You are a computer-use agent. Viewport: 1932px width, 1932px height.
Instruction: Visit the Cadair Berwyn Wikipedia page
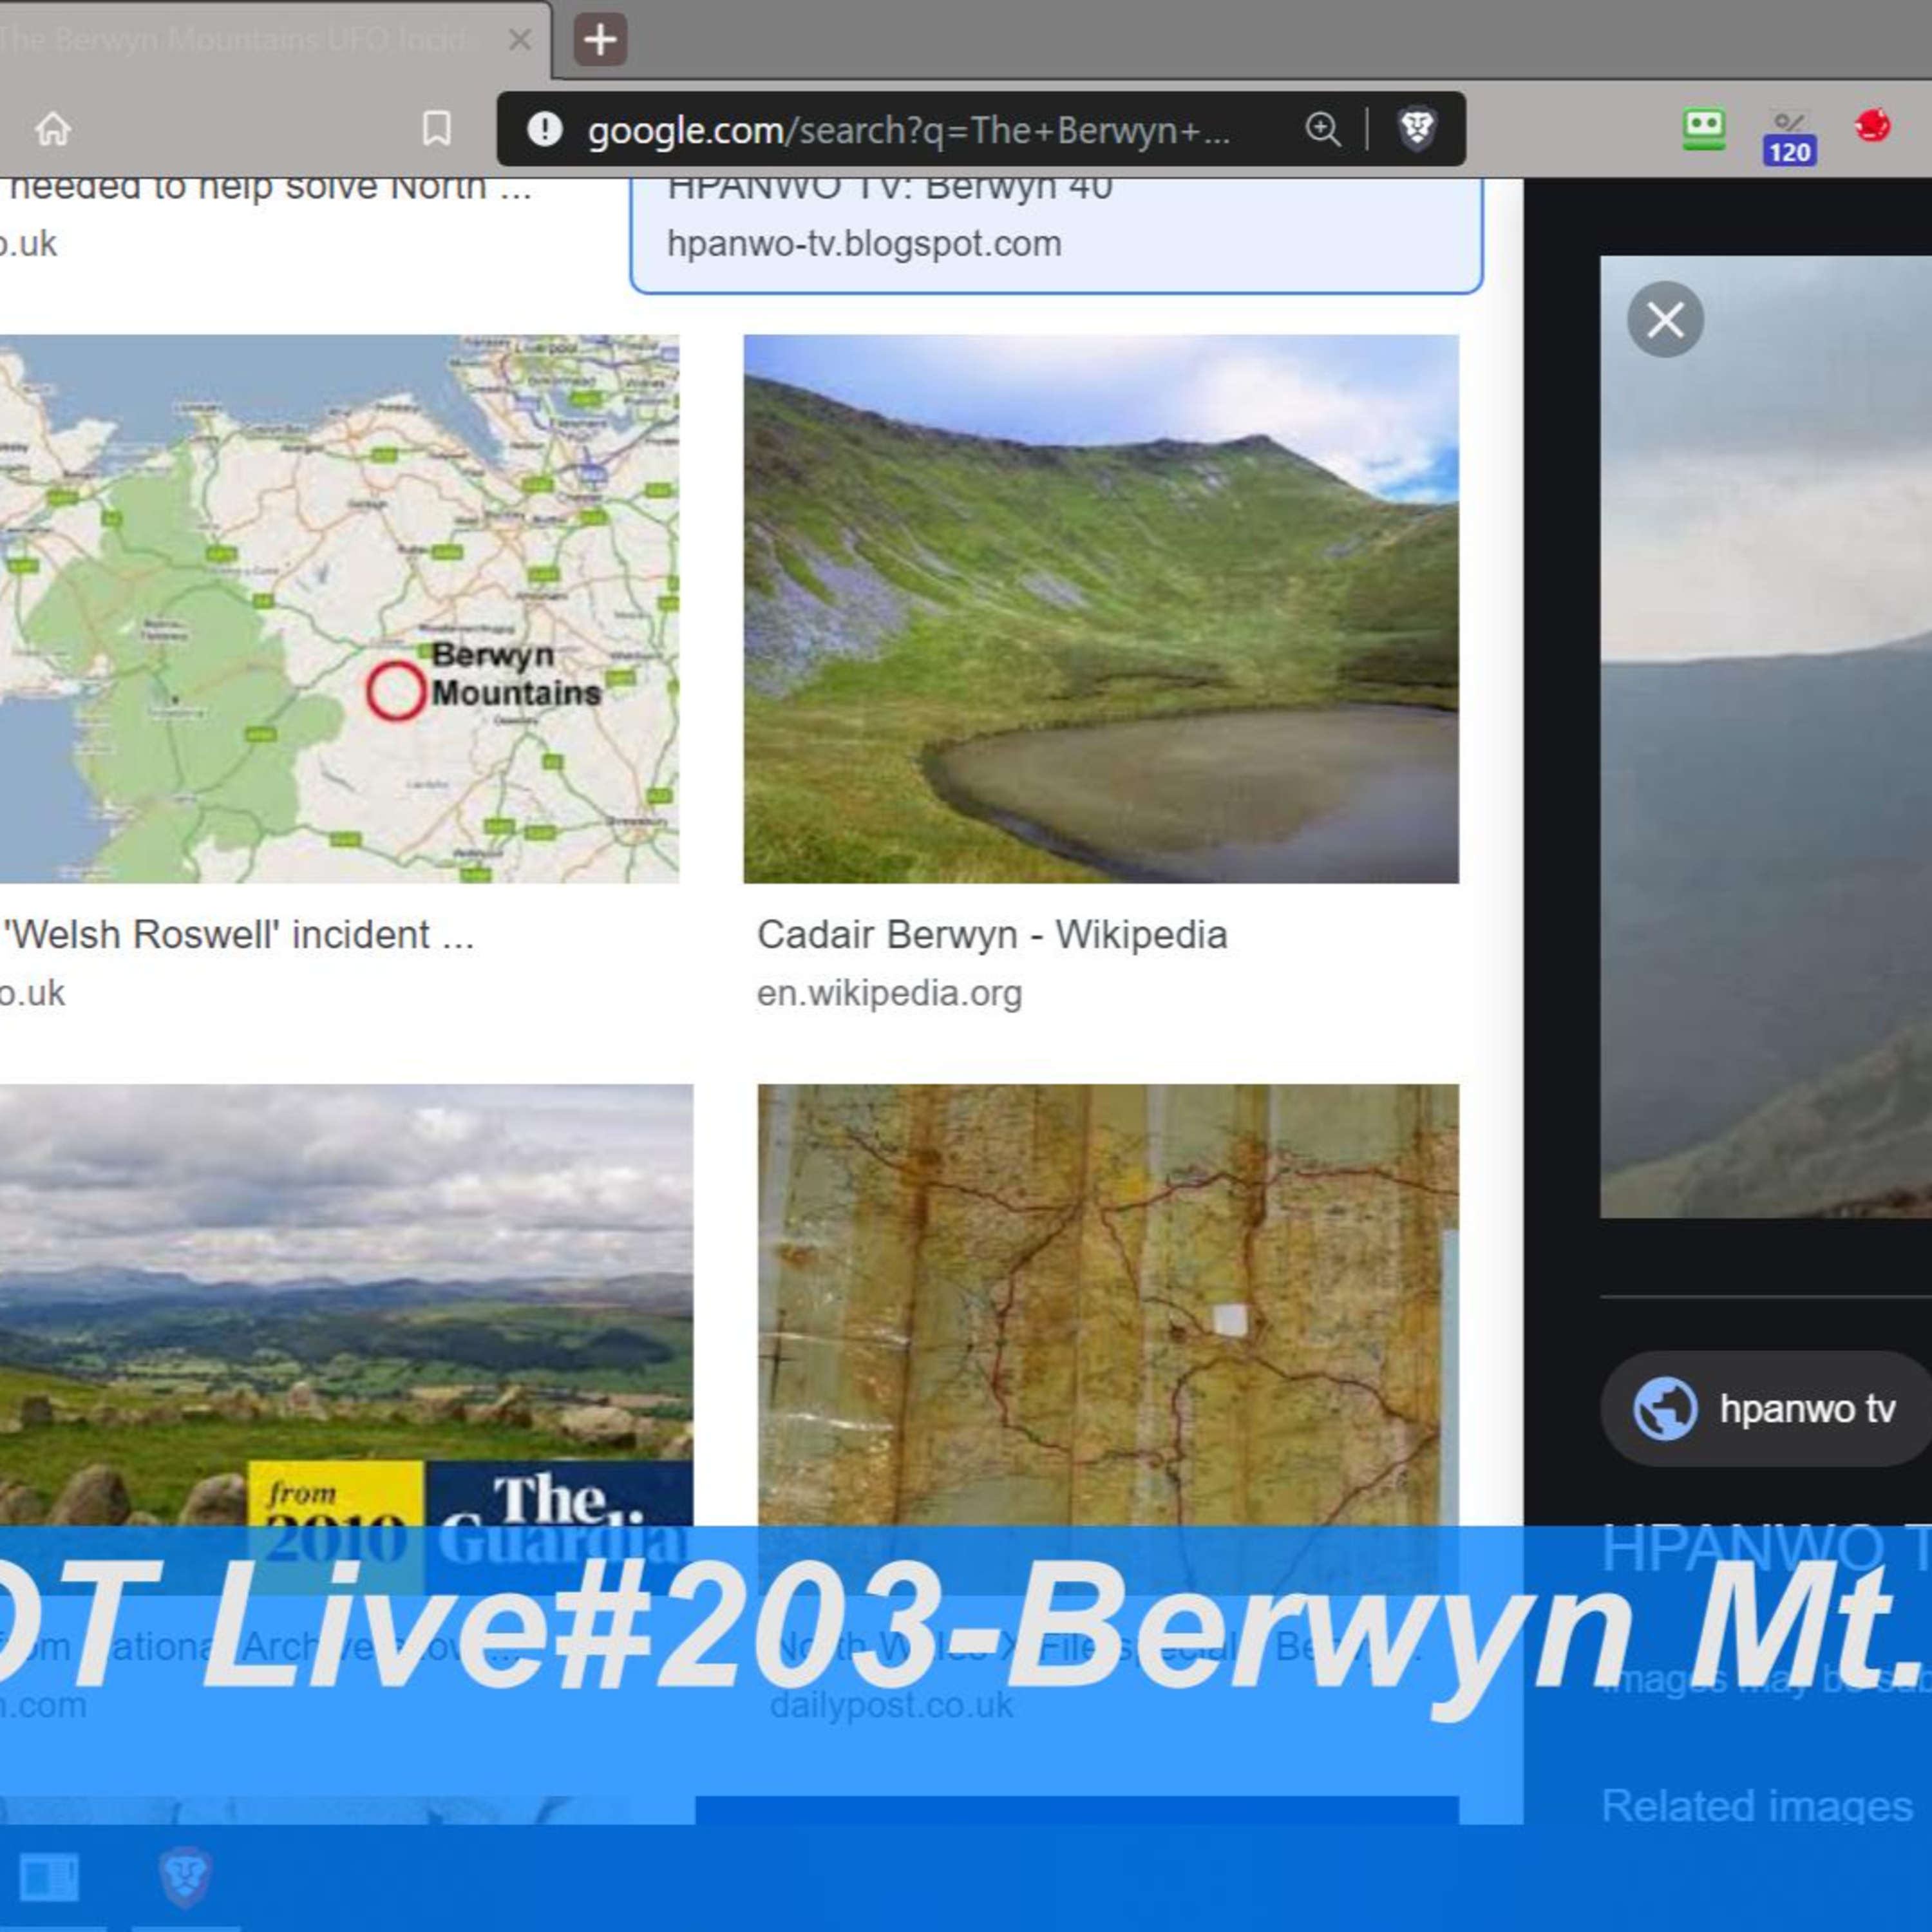point(994,934)
